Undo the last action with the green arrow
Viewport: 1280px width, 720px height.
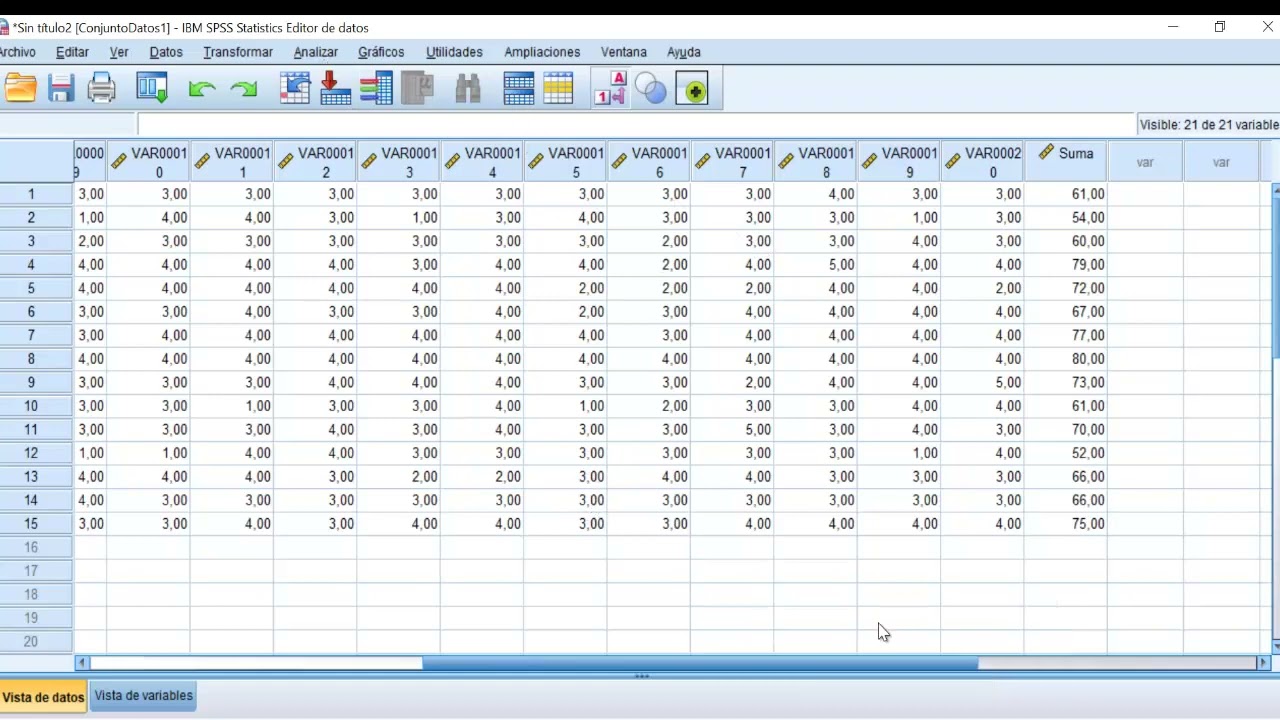tap(202, 89)
